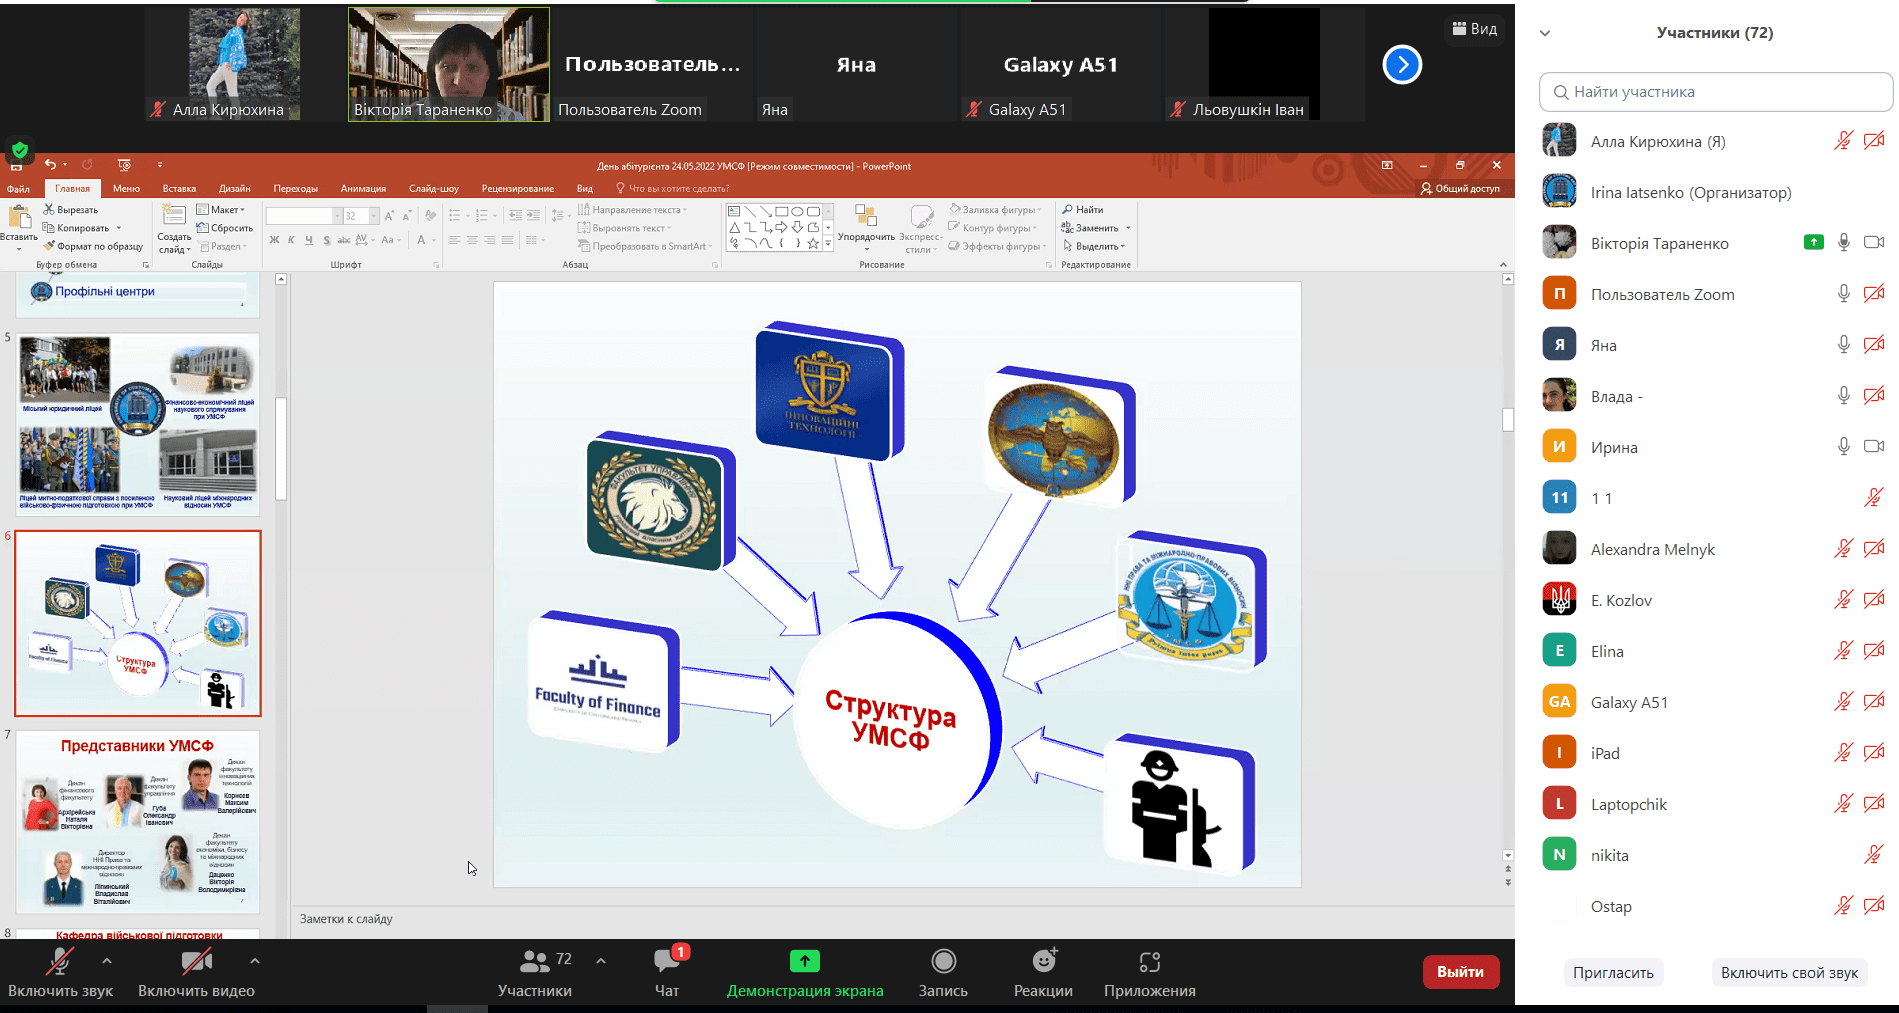The height and width of the screenshot is (1013, 1899).
Task: Click the Cut scissors command
Action: tap(70, 210)
